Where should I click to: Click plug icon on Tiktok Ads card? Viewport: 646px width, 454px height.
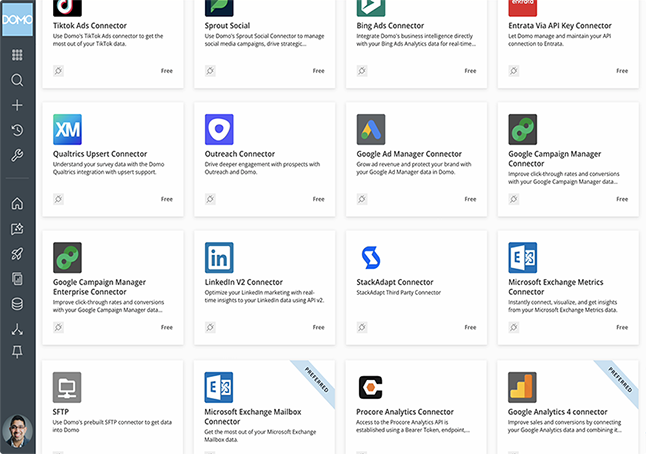click(x=59, y=71)
